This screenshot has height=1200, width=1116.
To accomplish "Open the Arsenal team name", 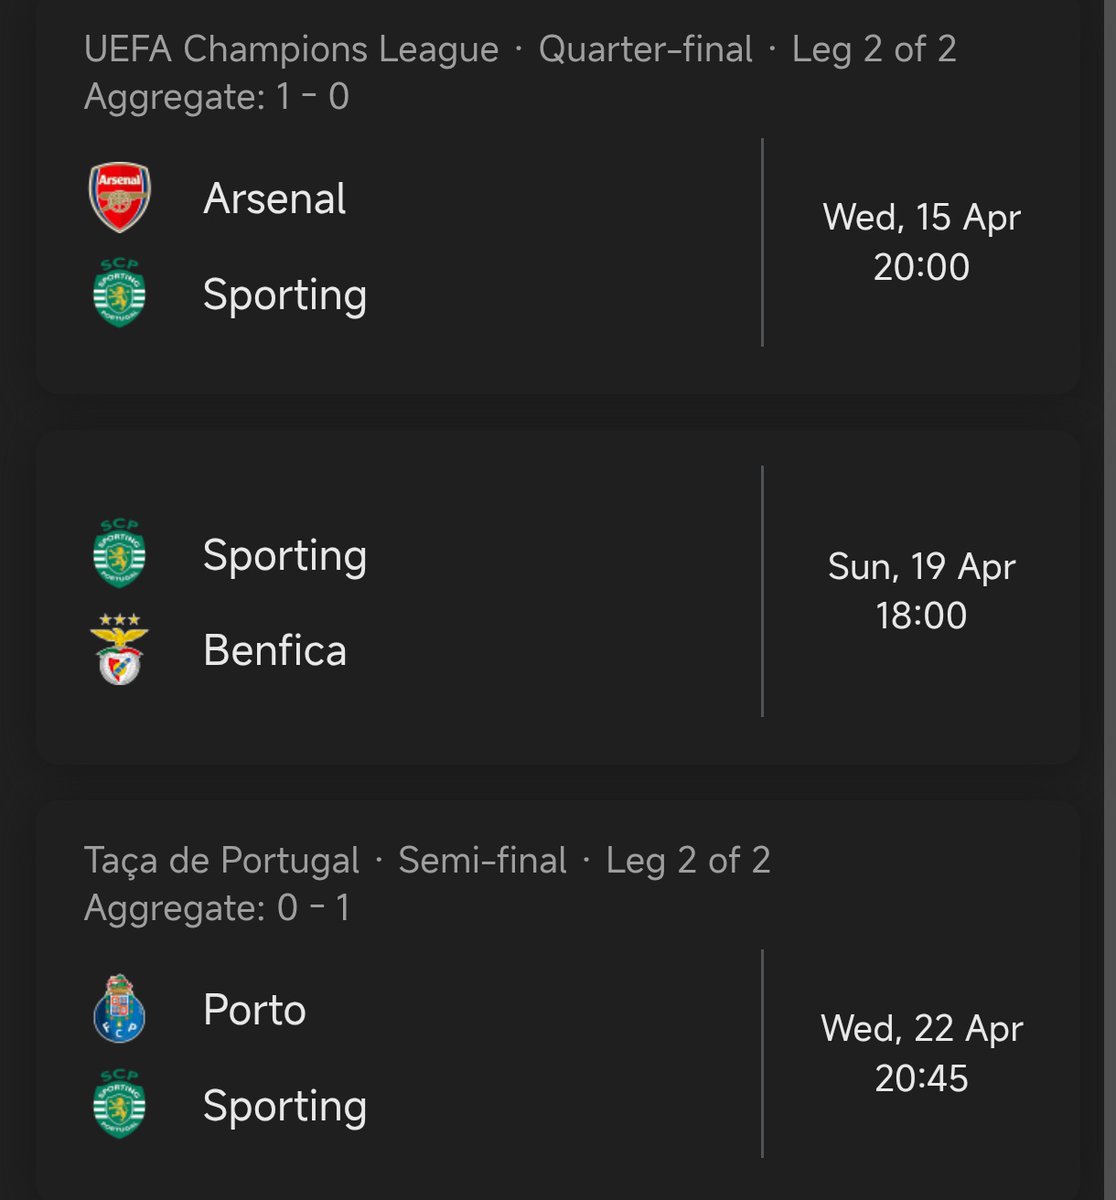I will (274, 198).
